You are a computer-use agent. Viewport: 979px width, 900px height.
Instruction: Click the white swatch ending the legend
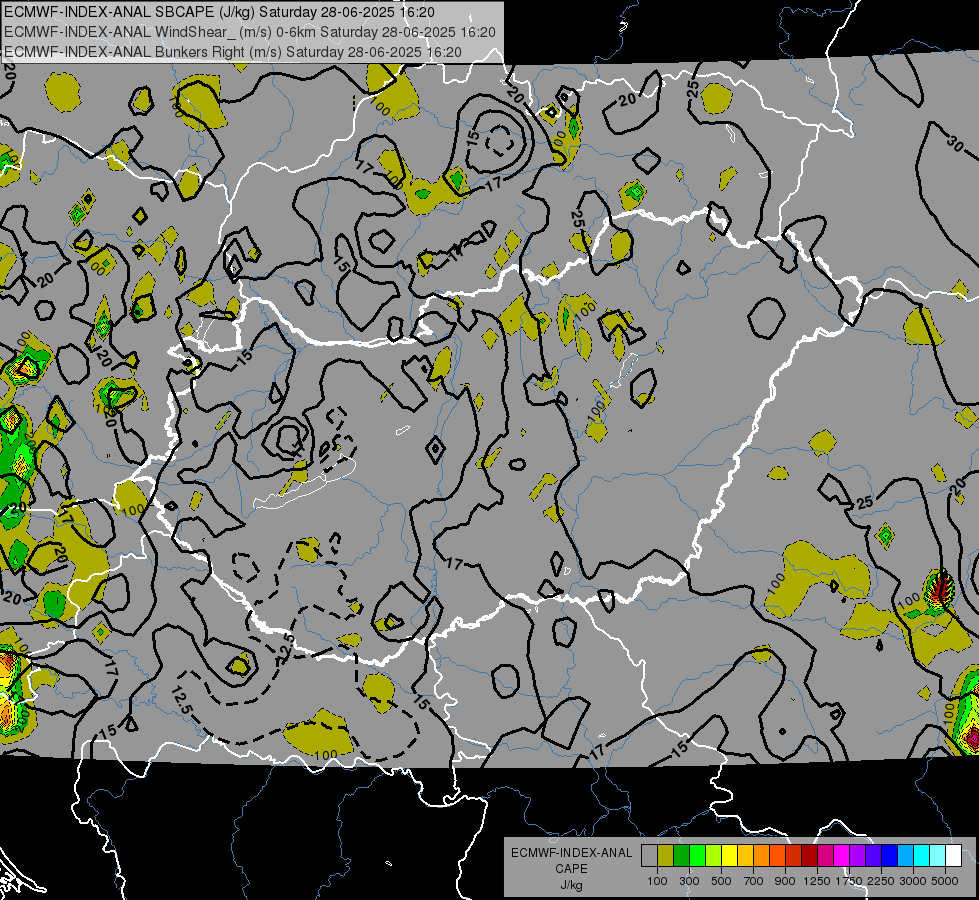(953, 855)
